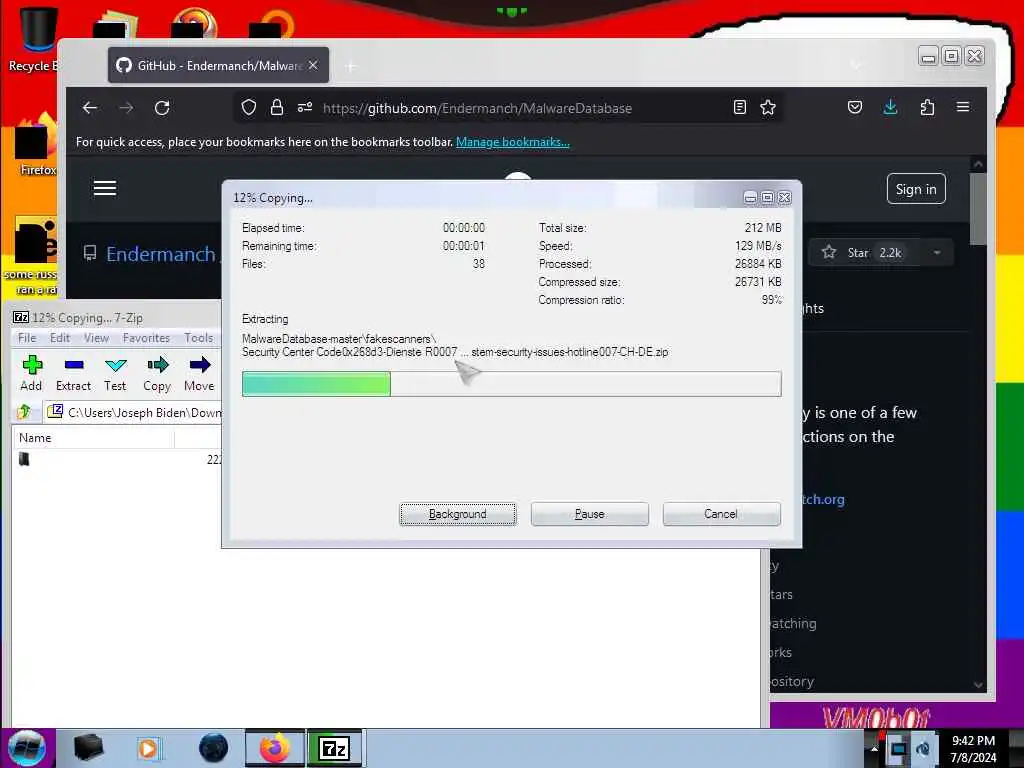Open the Endermanch profile link
This screenshot has width=1024, height=768.
click(161, 254)
